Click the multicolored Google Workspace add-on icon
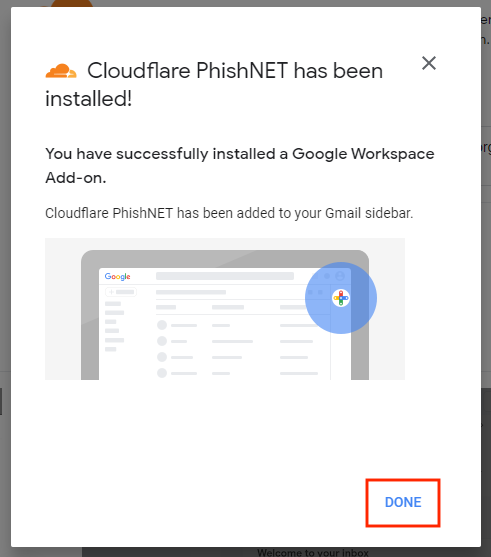Screen dimensions: 491x557 coord(341,298)
